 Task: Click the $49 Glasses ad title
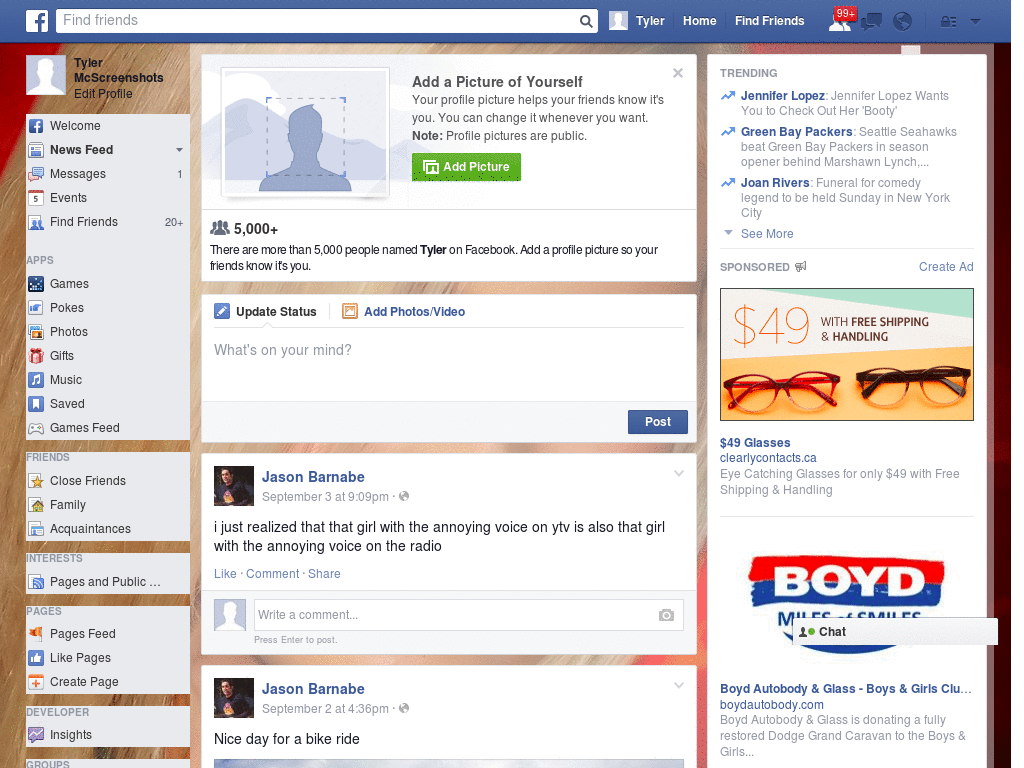pos(755,443)
